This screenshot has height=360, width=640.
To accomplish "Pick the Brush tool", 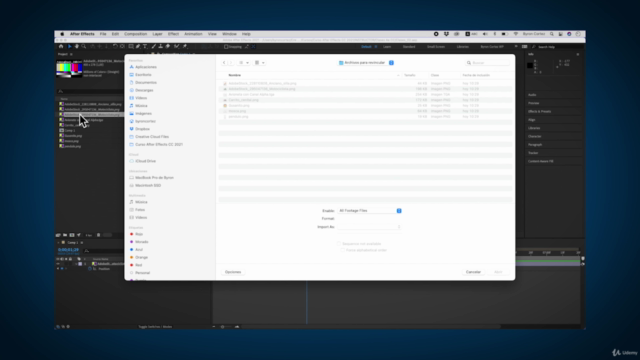I will coord(153,47).
